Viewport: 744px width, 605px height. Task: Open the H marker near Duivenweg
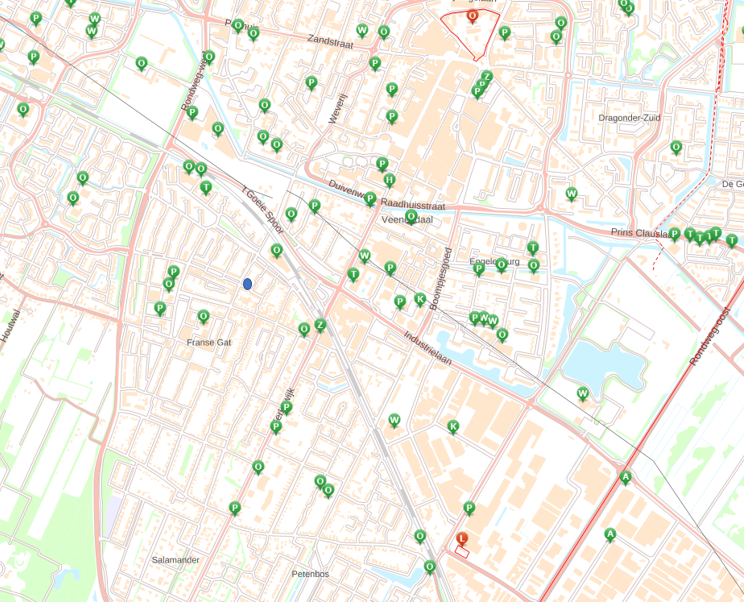[389, 180]
